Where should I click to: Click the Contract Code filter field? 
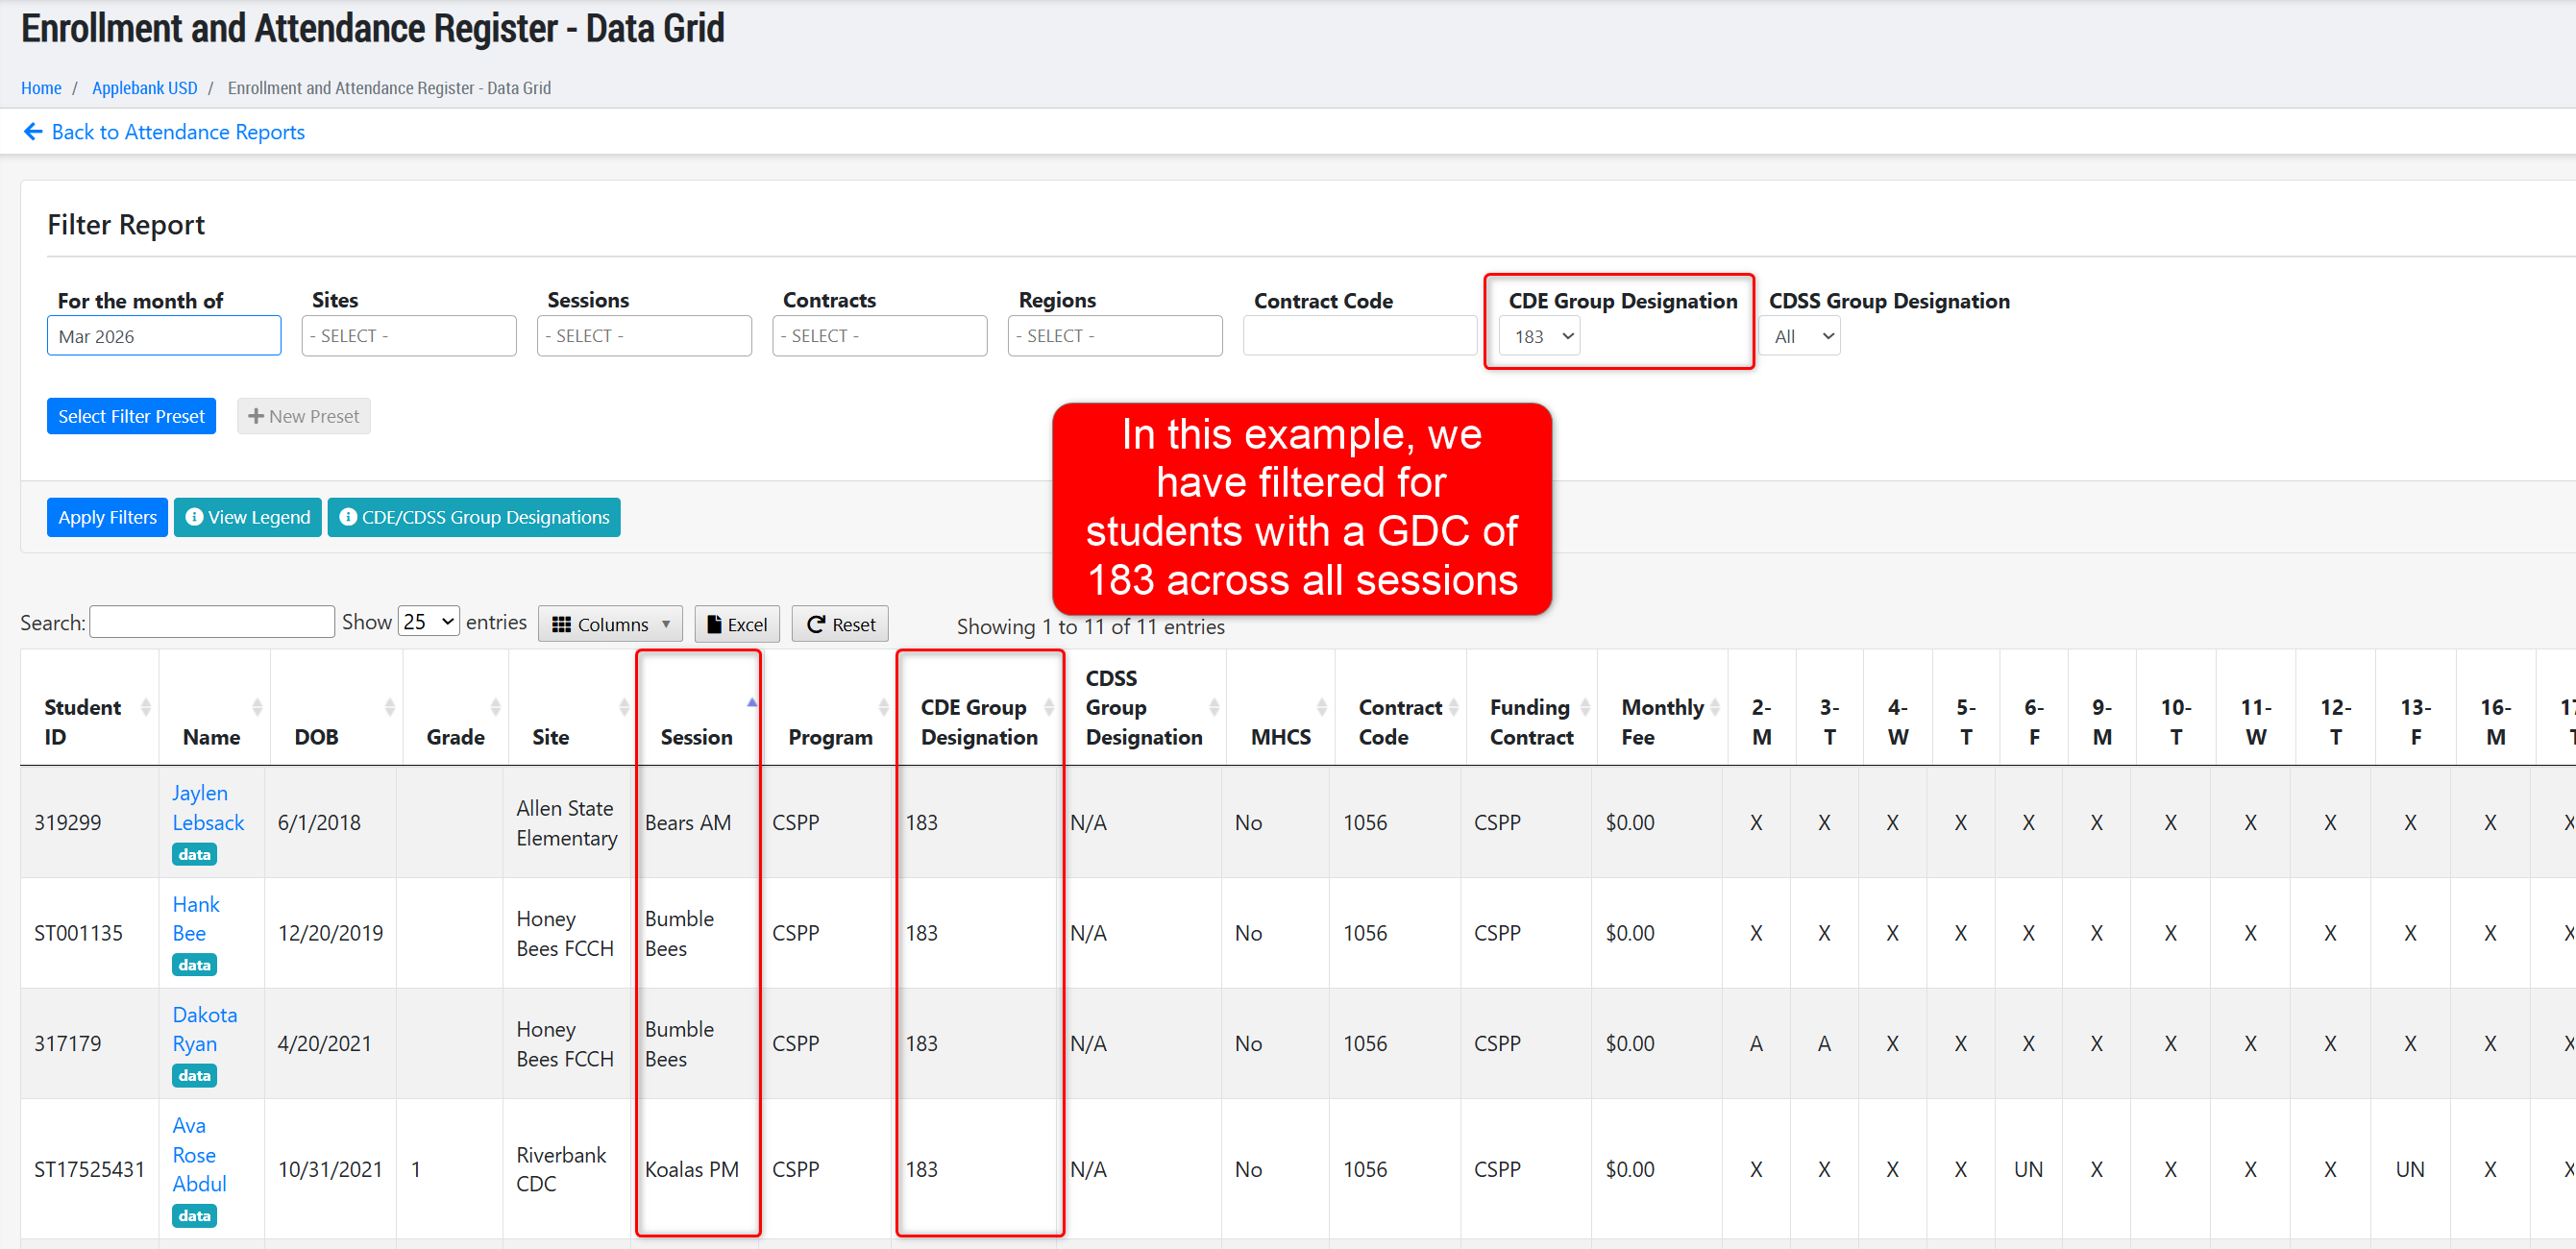[1358, 336]
